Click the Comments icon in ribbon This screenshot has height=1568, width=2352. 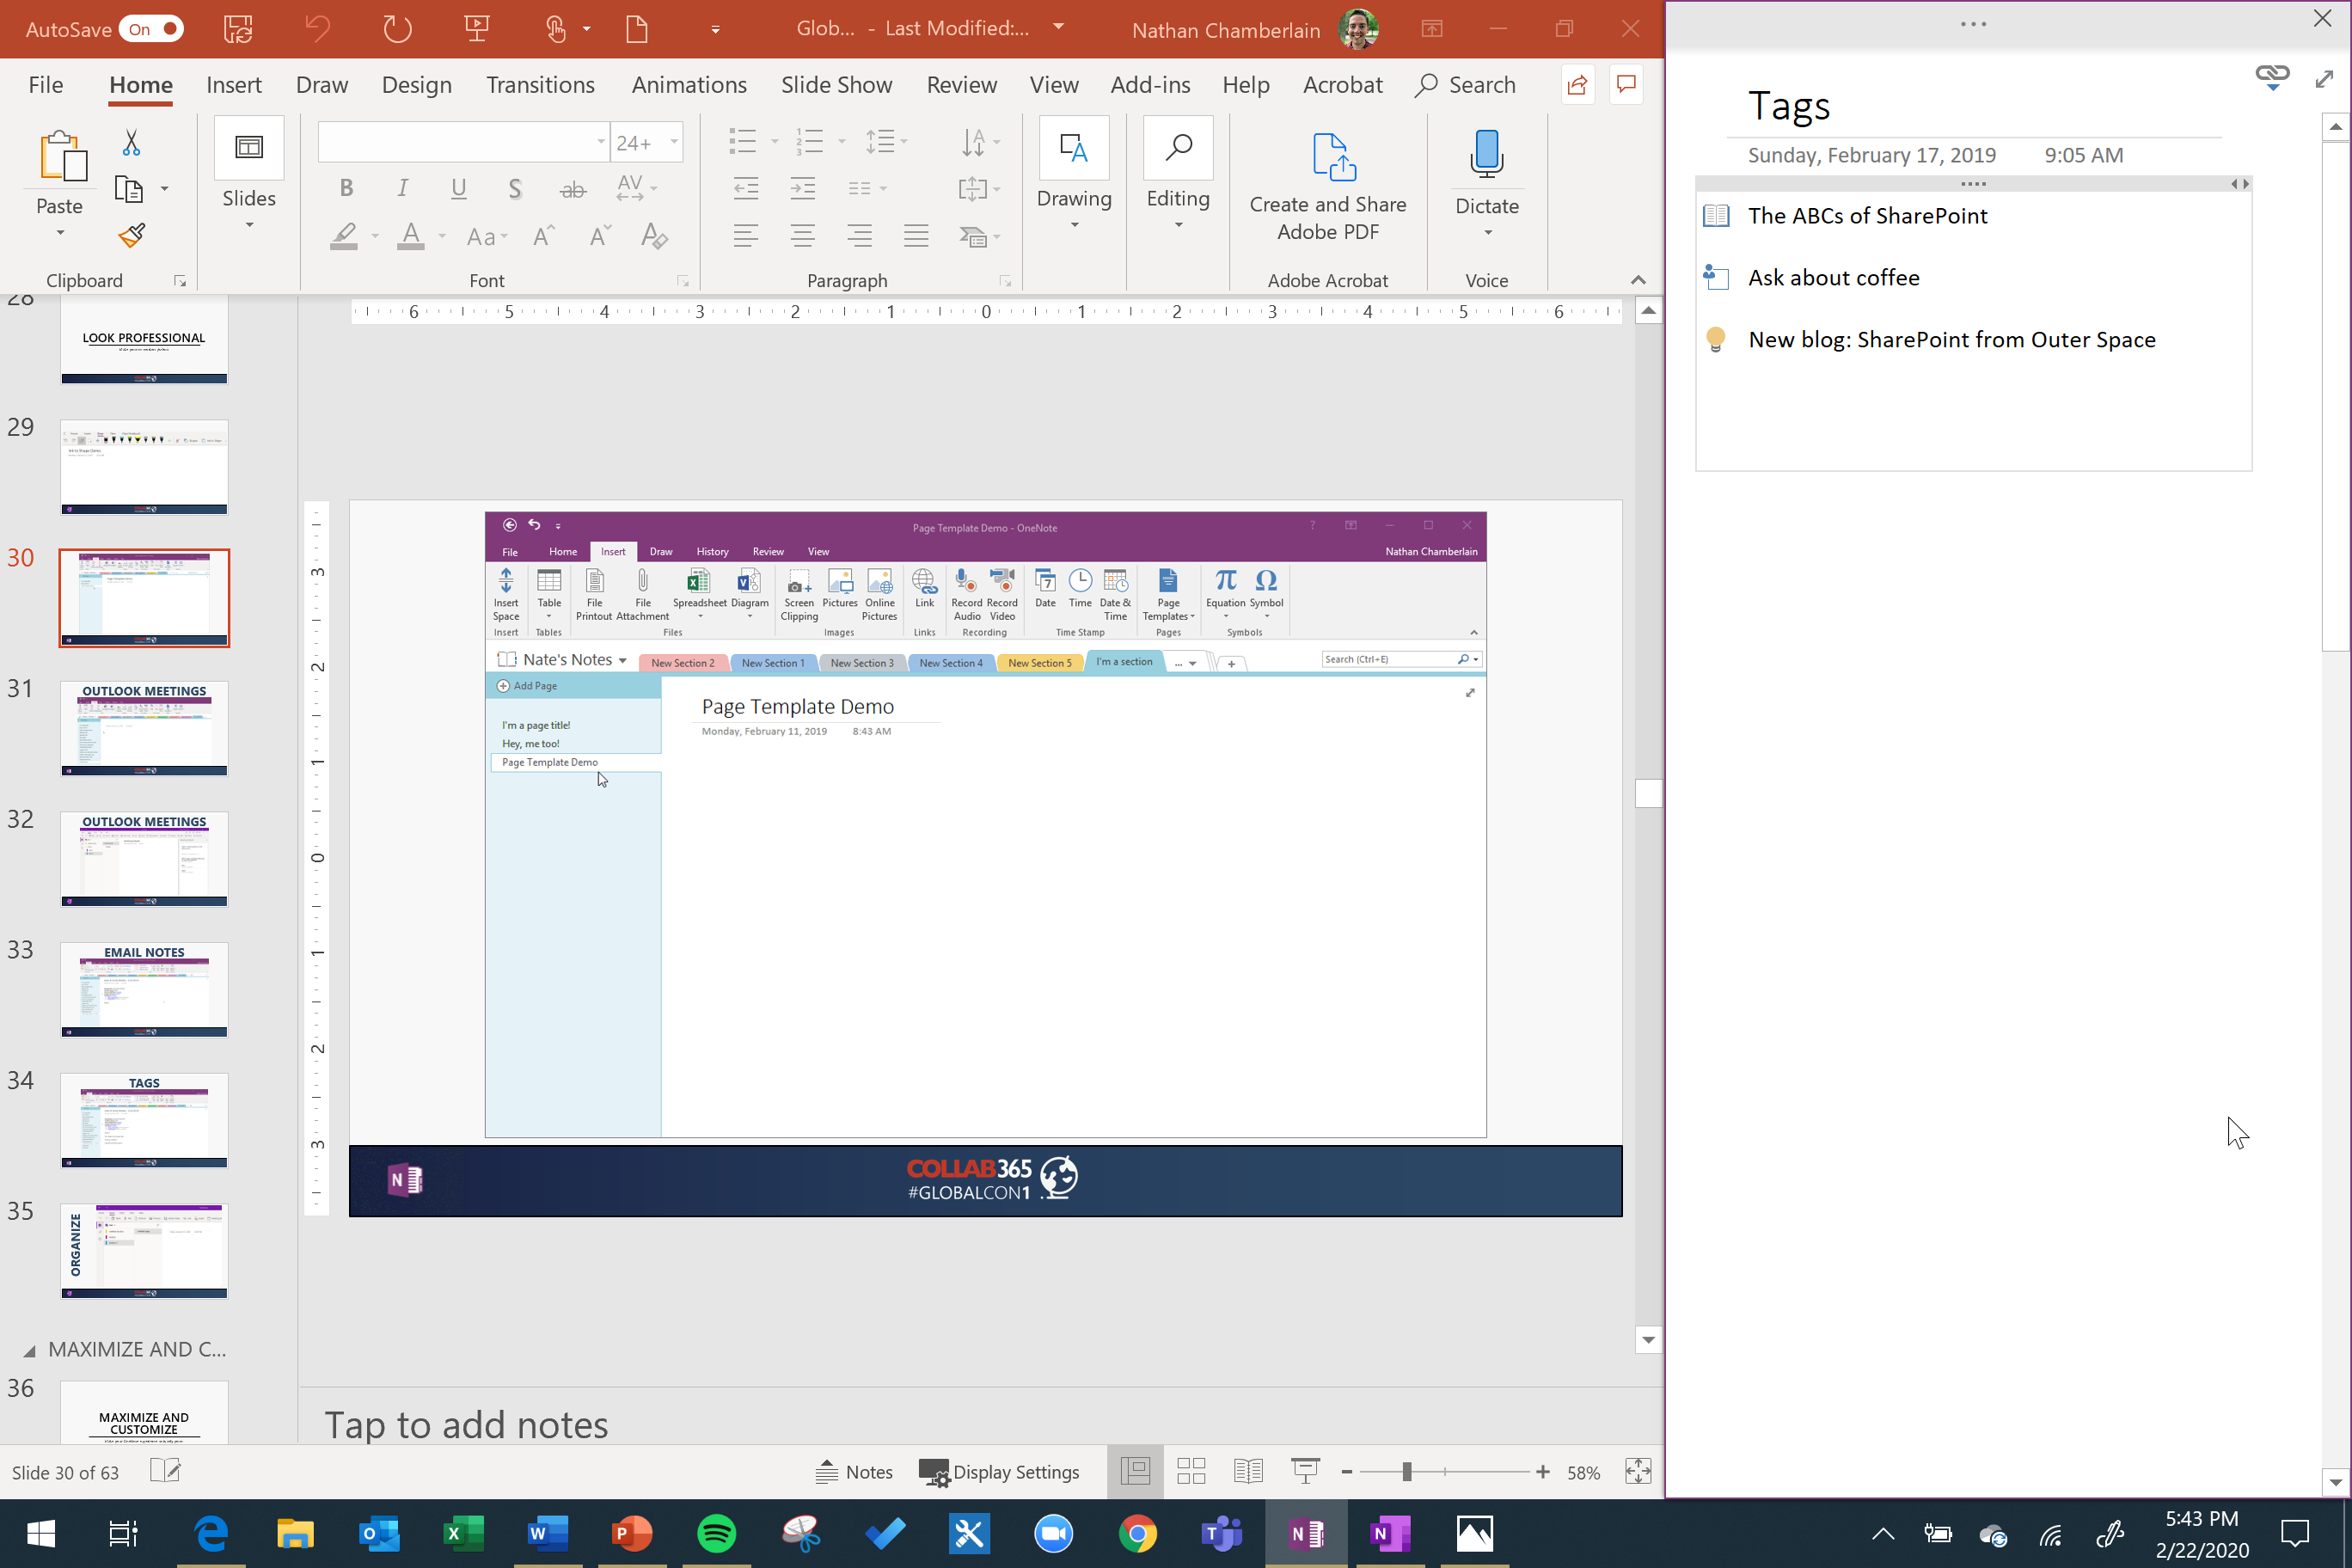click(x=1627, y=85)
